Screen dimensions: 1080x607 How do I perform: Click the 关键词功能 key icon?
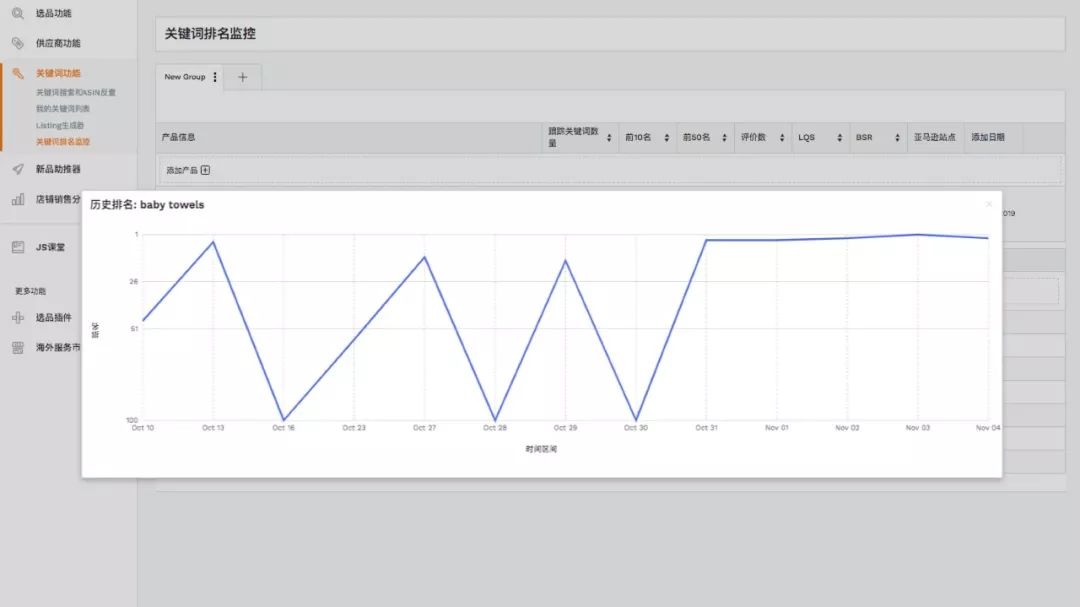(17, 73)
